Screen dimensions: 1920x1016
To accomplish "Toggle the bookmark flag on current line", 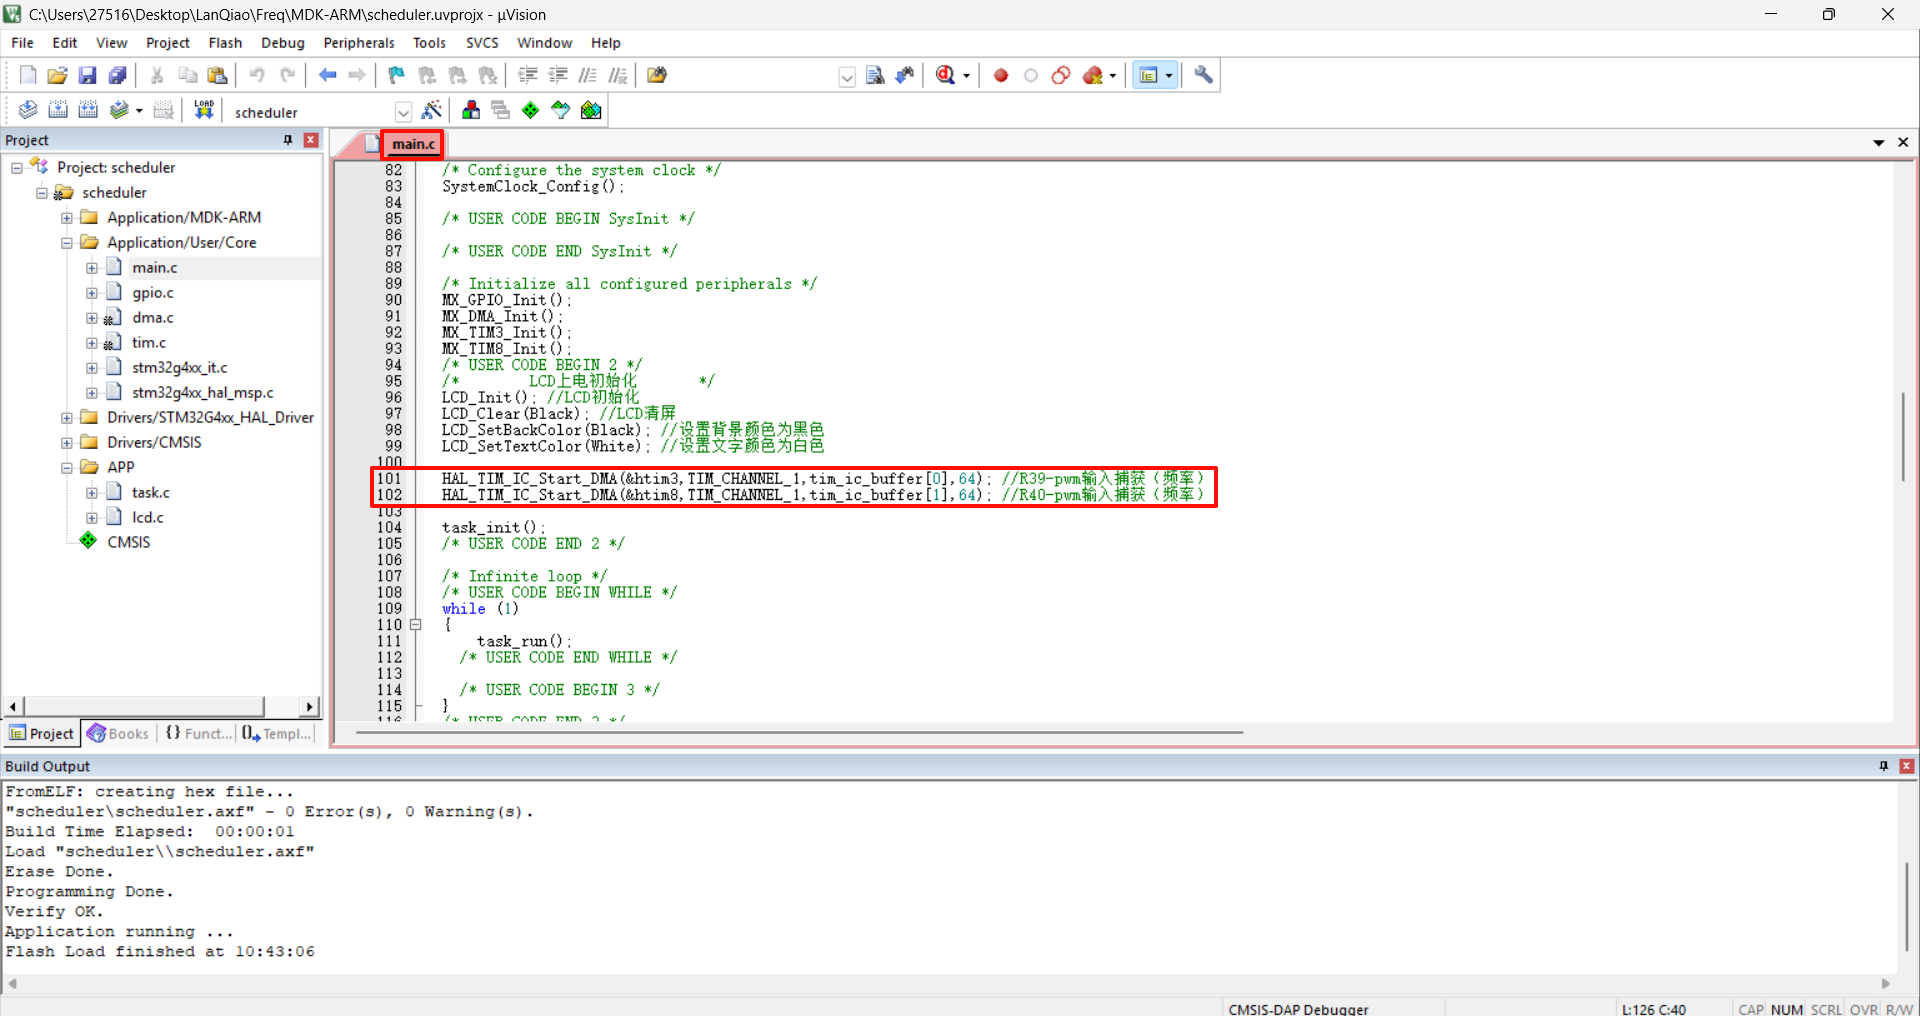I will pos(397,75).
